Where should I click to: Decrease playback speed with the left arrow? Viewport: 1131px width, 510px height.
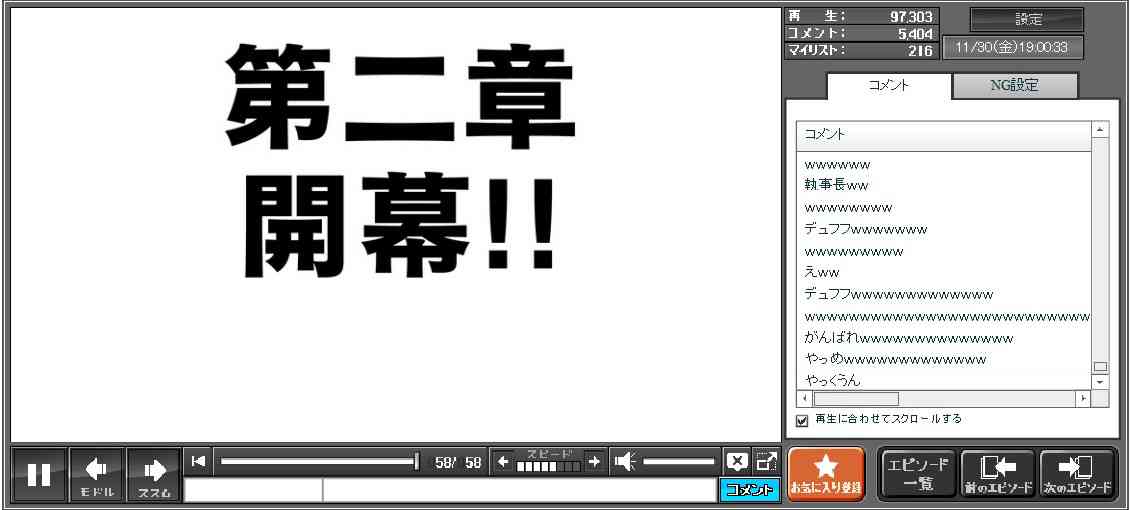pos(503,461)
